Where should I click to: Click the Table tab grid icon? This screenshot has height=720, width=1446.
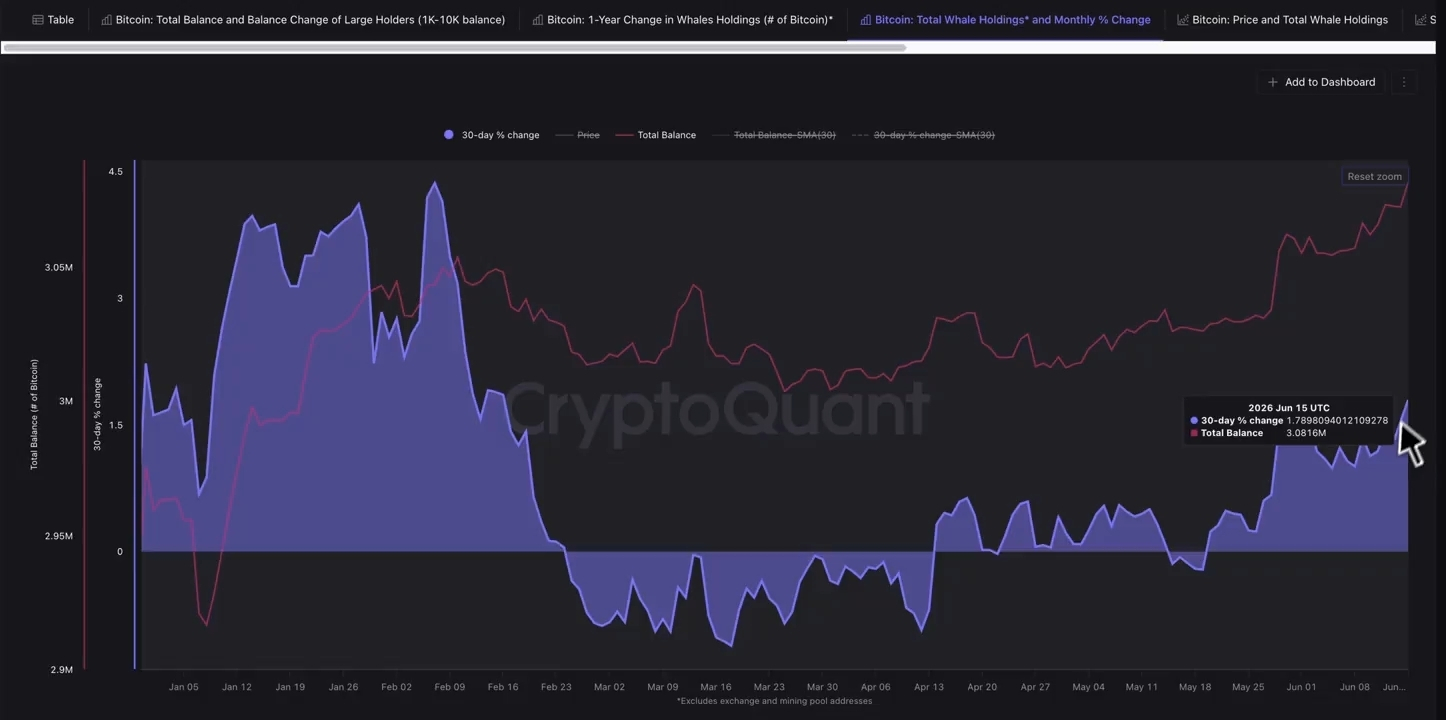point(38,20)
